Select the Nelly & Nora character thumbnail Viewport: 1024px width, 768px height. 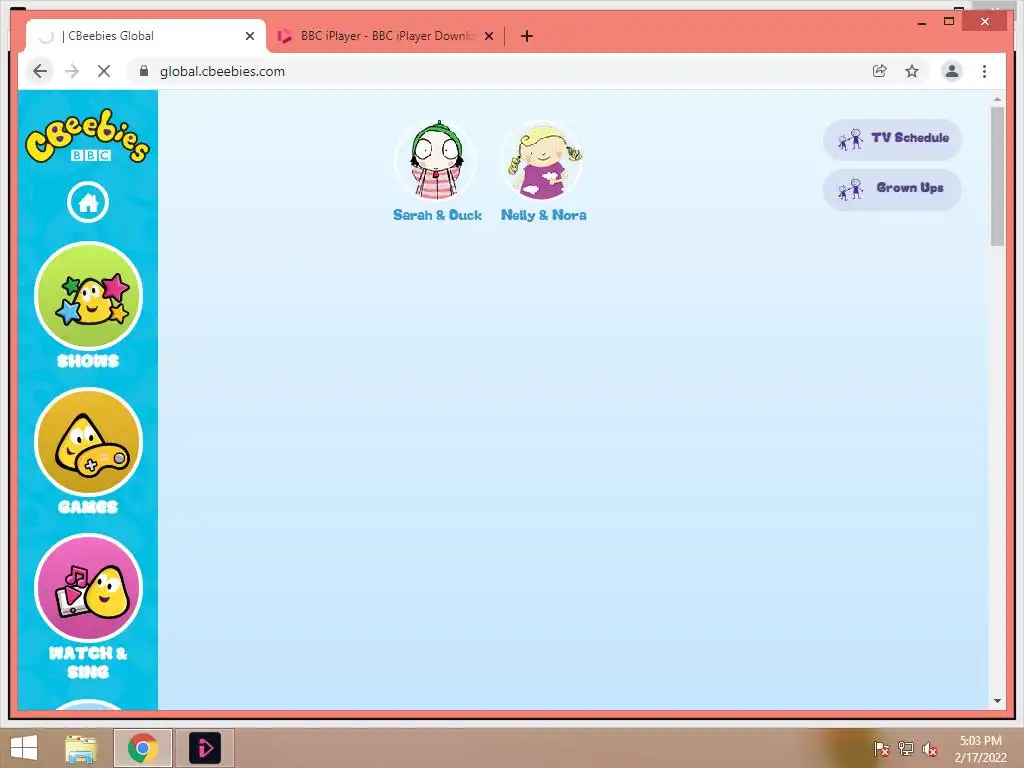pos(542,161)
